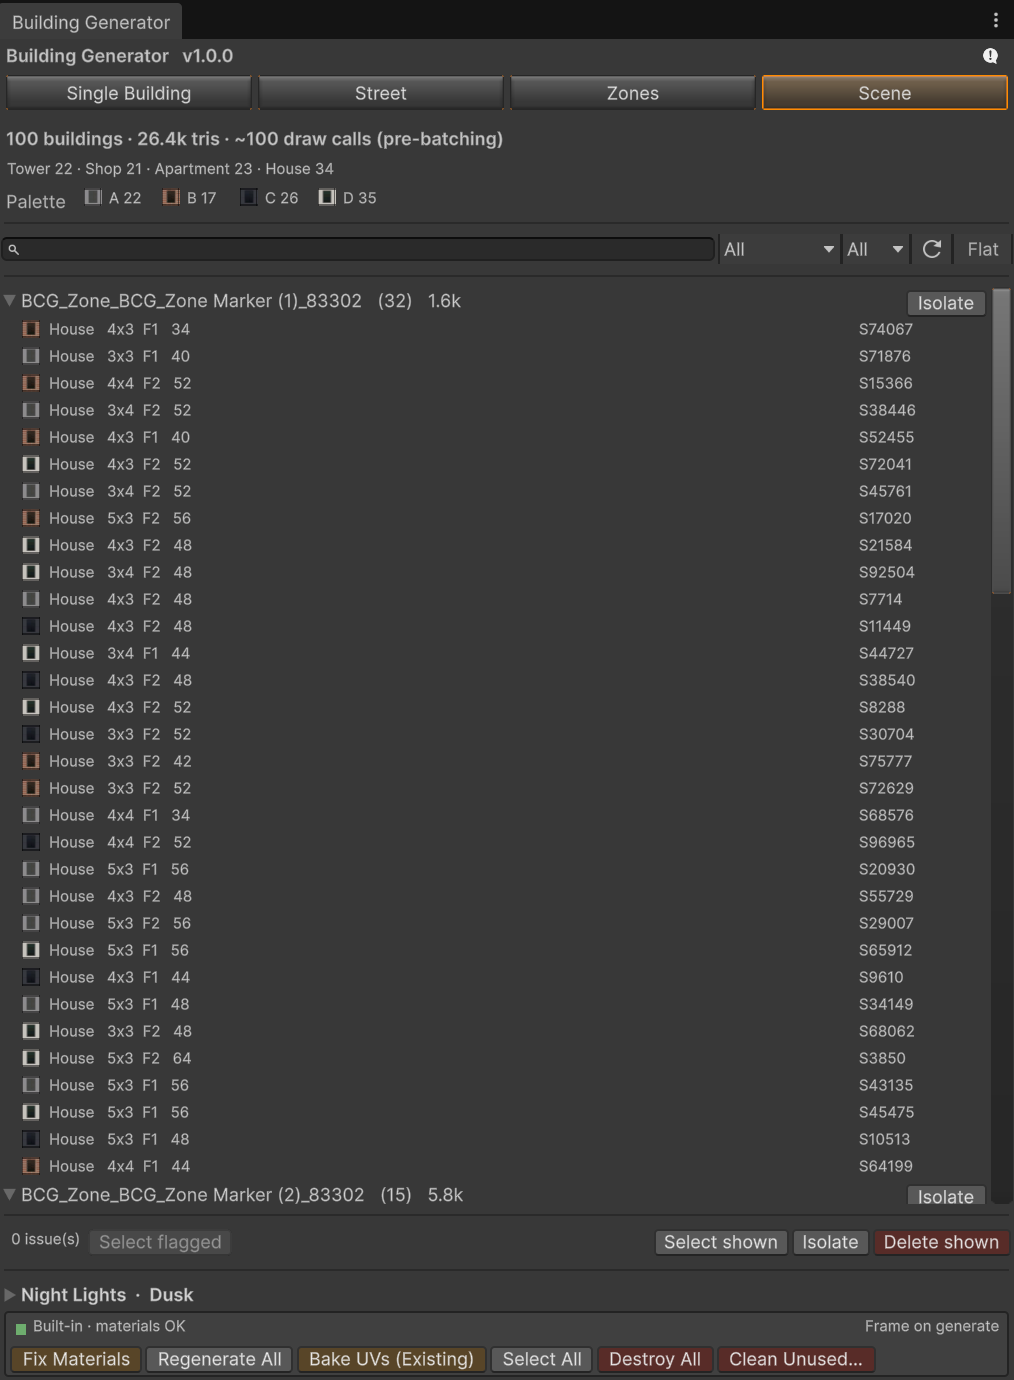Screen dimensions: 1014x1380
Task: Click Isolate for Zone Marker (2) group
Action: (x=946, y=1196)
